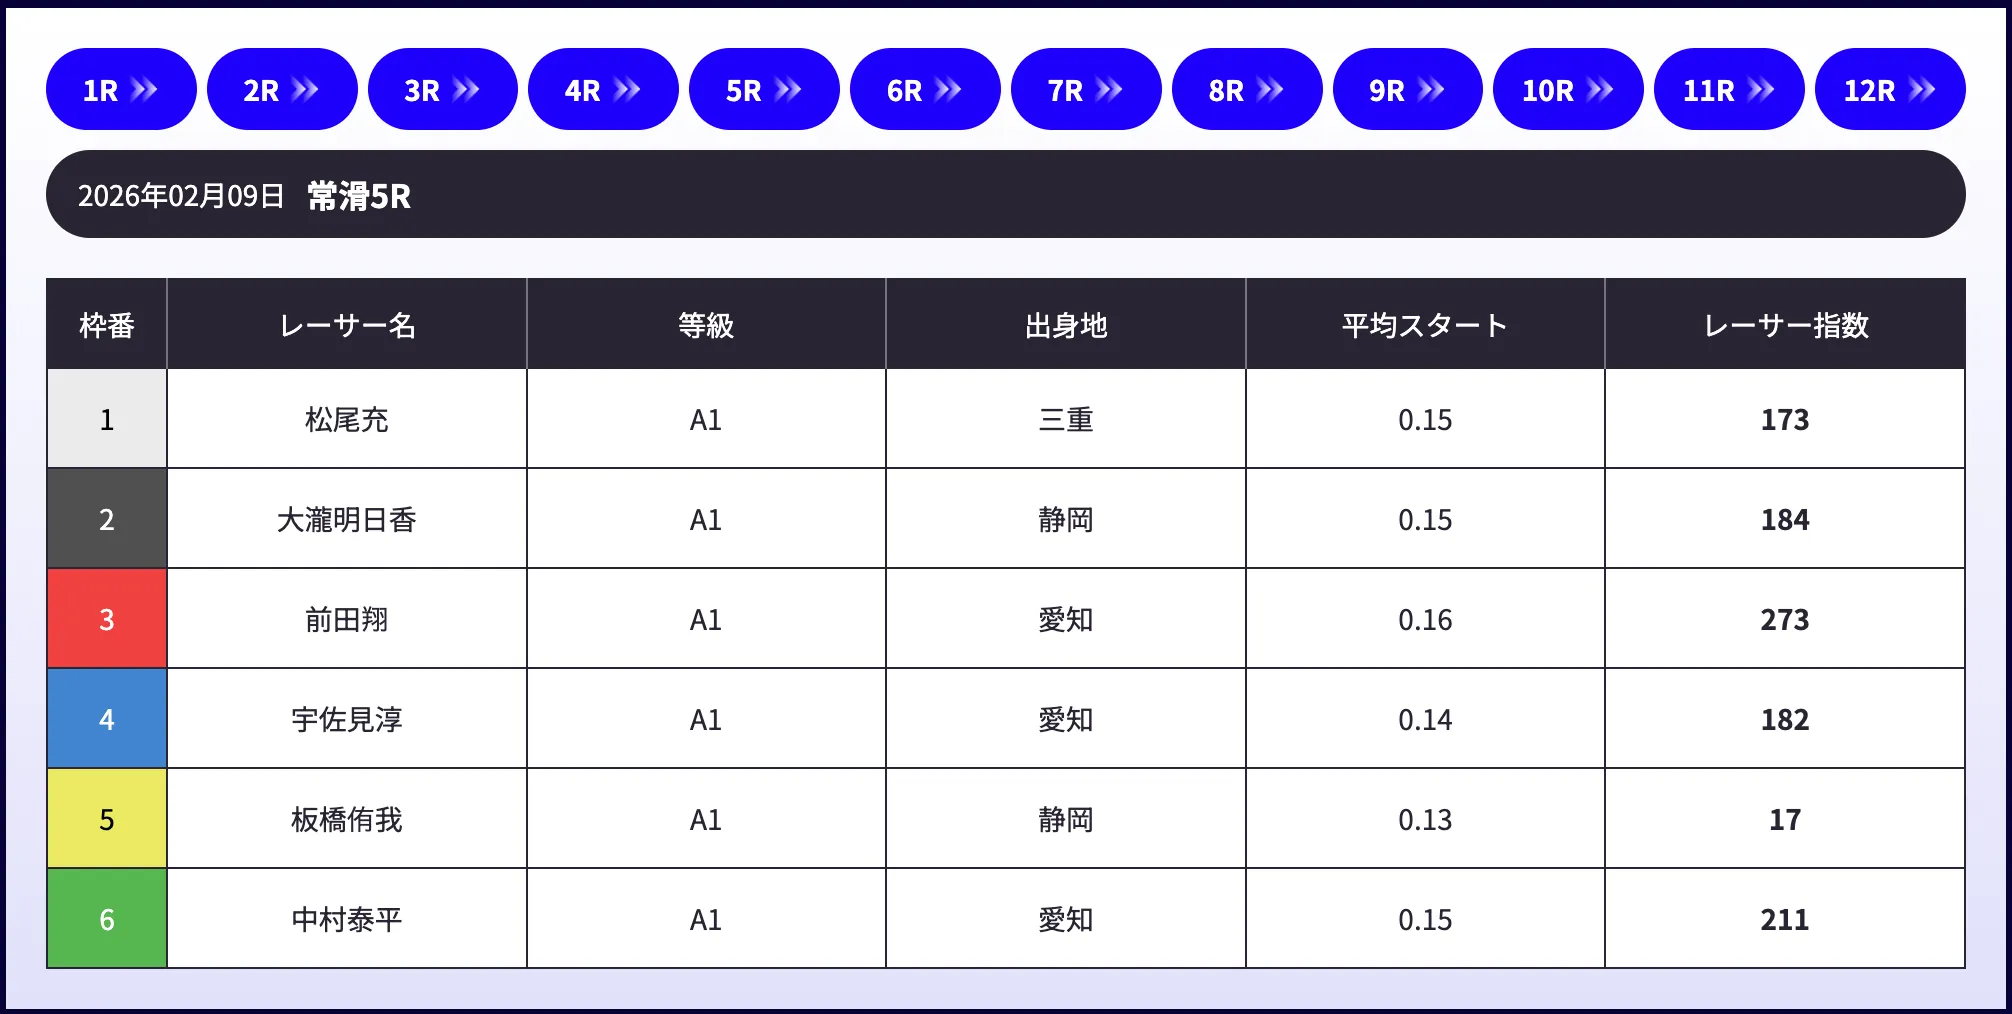Viewport: 2012px width, 1014px height.
Task: Select racer 大瀧明日香 in the table
Action: tap(346, 520)
